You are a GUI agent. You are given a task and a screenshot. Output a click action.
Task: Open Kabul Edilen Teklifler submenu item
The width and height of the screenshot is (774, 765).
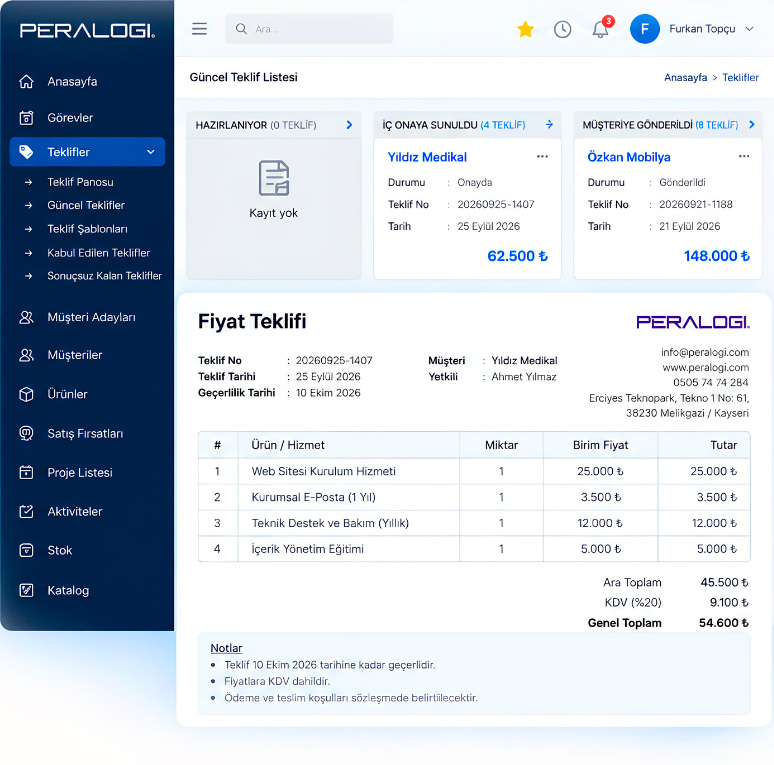coord(99,253)
